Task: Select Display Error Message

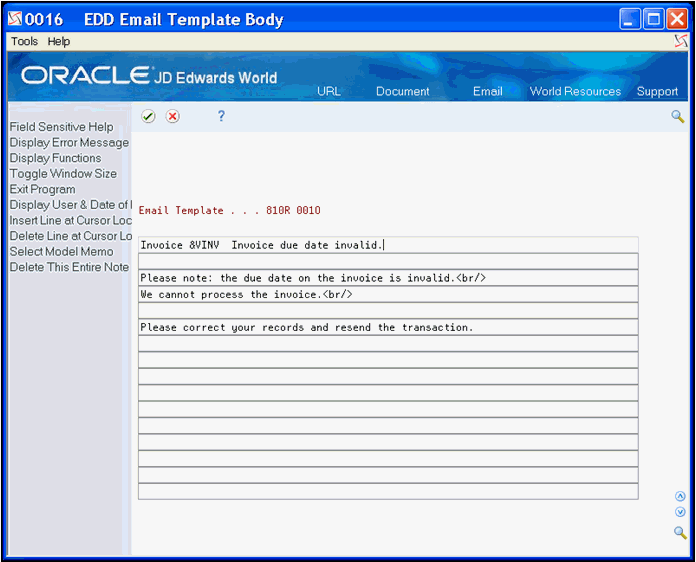Action: tap(69, 142)
